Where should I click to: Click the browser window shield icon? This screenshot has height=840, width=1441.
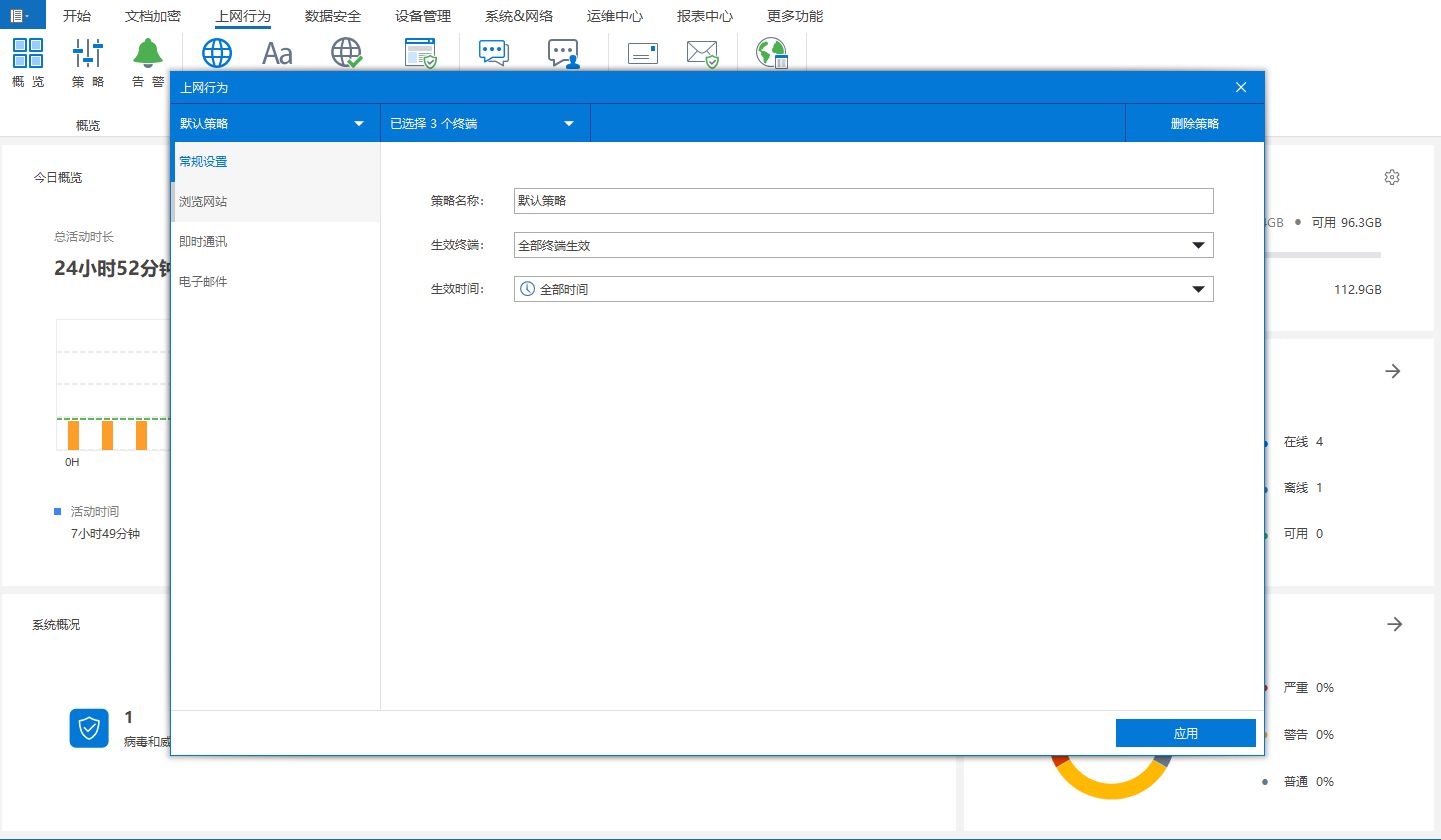(x=420, y=53)
